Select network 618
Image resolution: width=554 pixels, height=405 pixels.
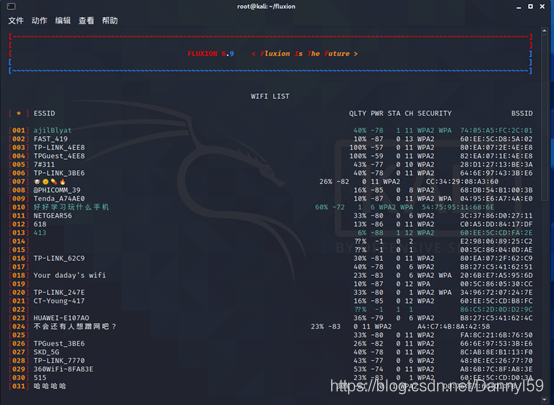tap(40, 224)
